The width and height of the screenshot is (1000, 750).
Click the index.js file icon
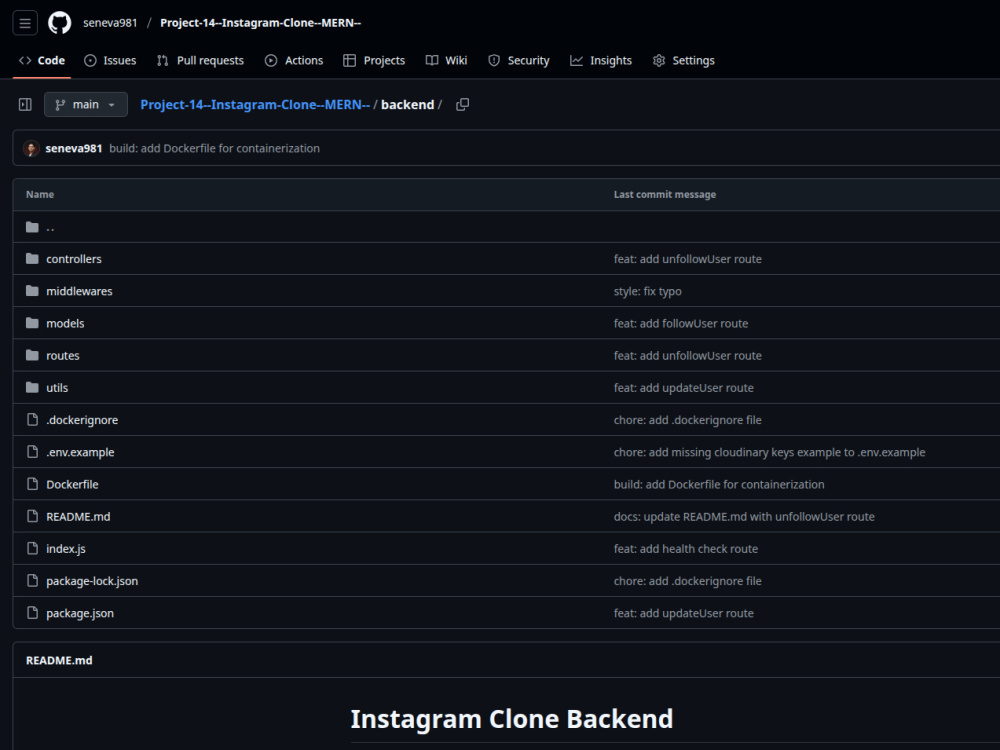pyautogui.click(x=33, y=548)
